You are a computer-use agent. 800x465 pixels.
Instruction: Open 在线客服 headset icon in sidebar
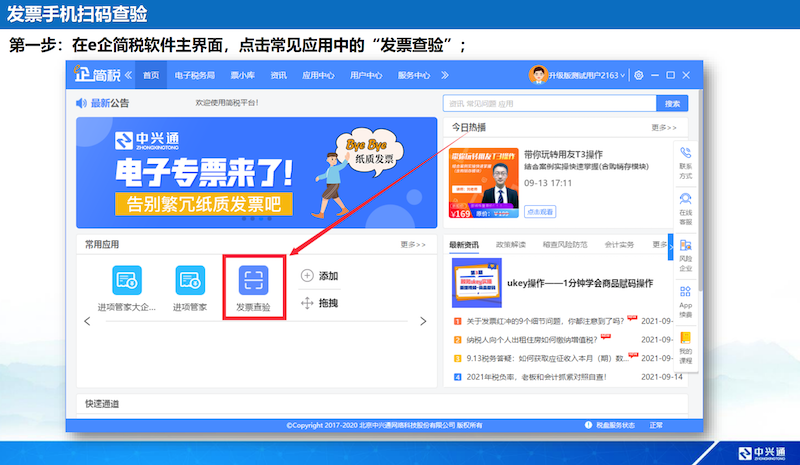click(685, 200)
